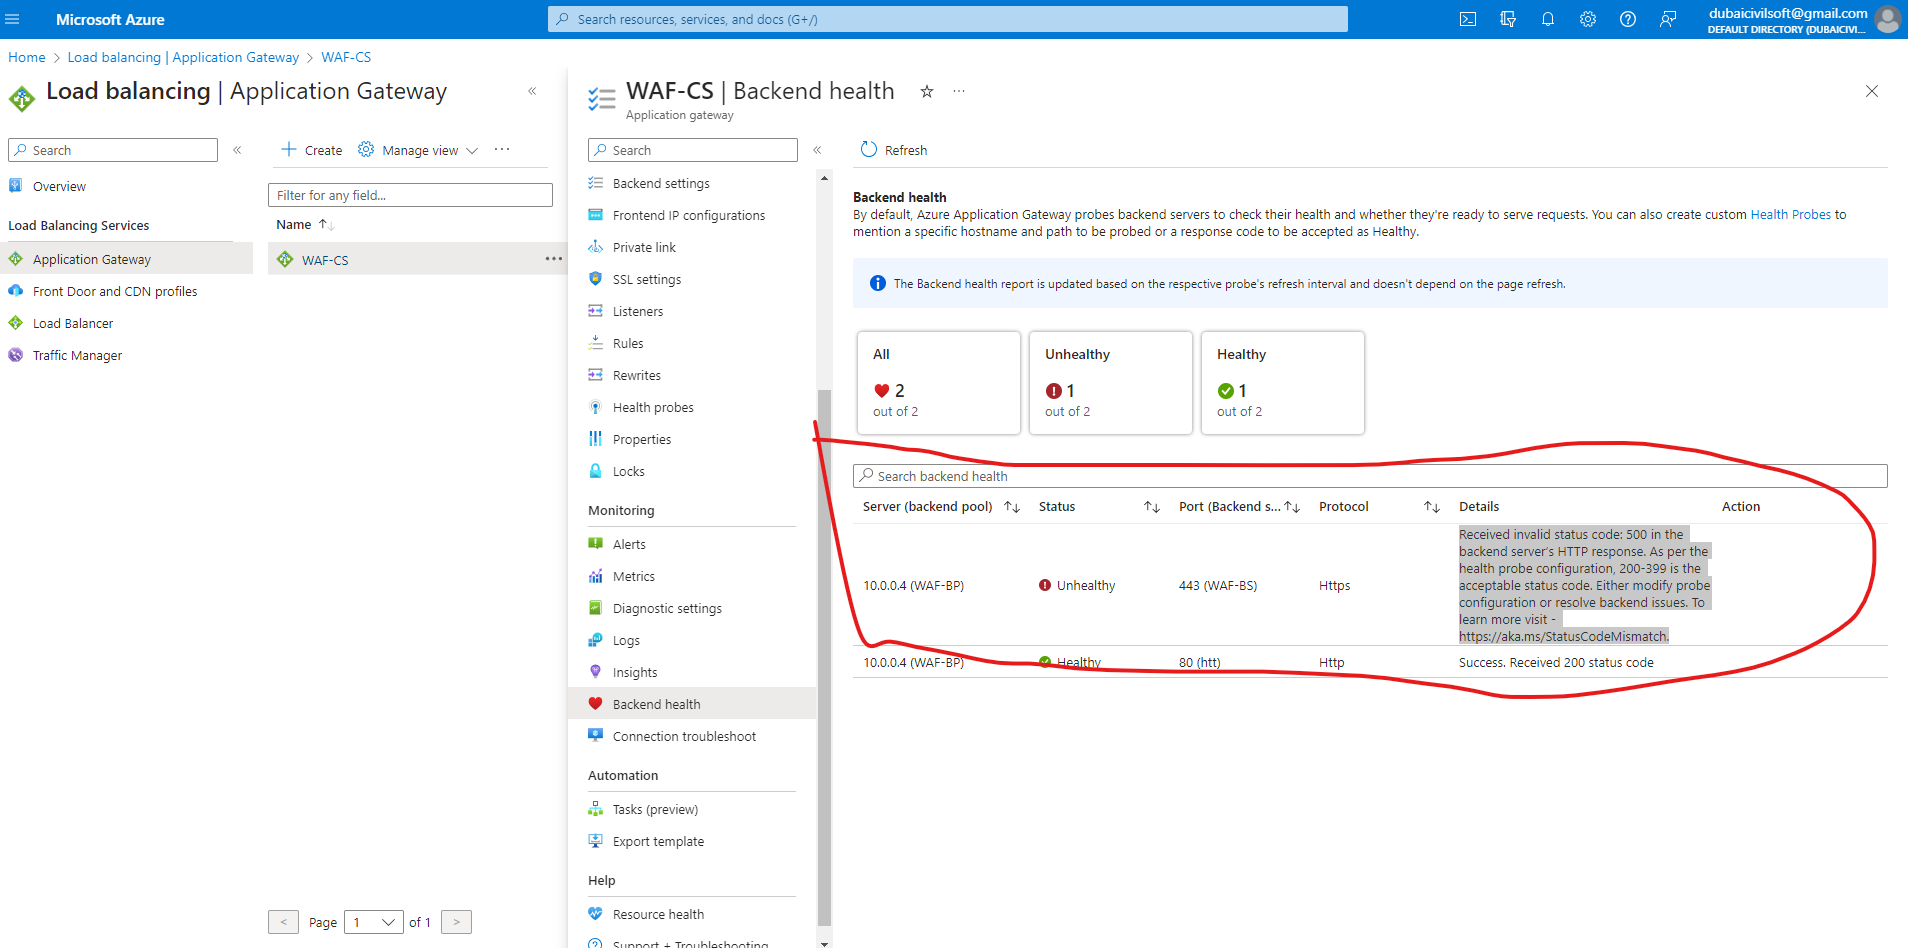
Task: Focus the left services Search box
Action: [x=113, y=150]
